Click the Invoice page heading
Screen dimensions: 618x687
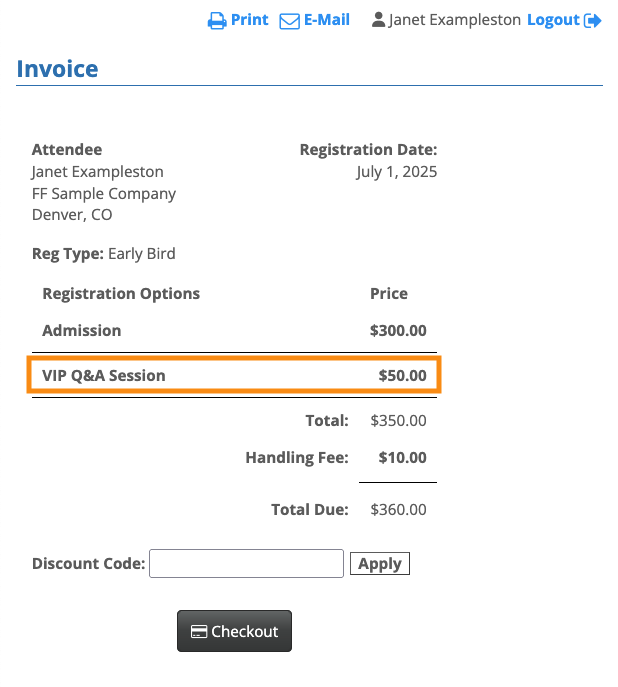pyautogui.click(x=57, y=70)
